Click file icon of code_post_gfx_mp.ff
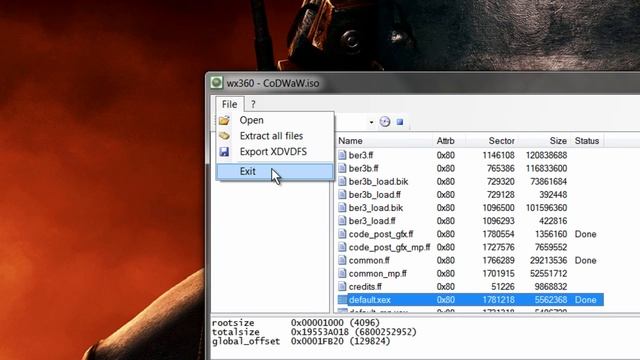This screenshot has width=640, height=360. tap(342, 247)
